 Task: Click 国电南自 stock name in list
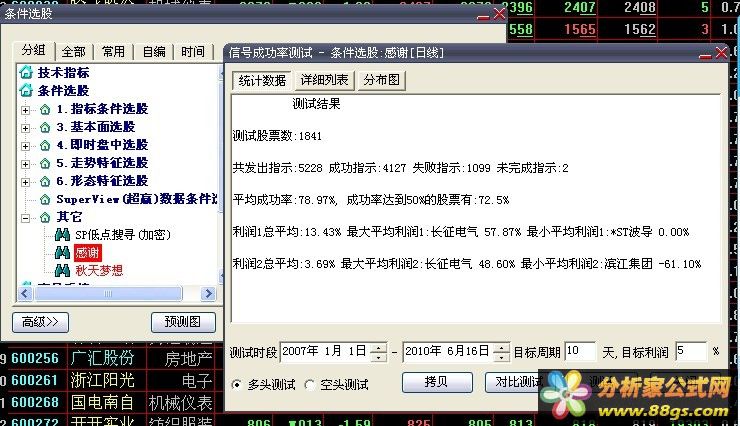pyautogui.click(x=102, y=402)
